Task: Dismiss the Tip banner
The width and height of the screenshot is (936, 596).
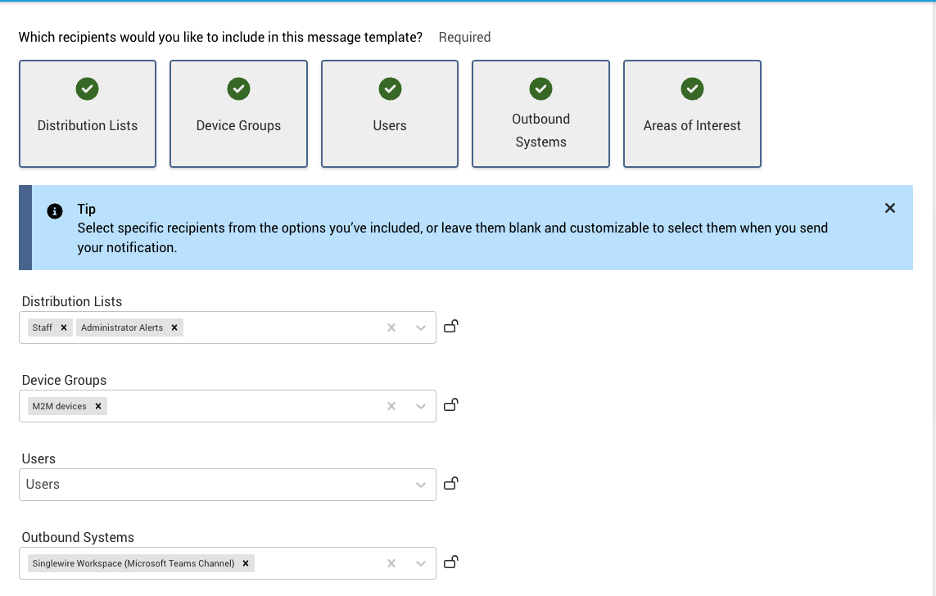Action: tap(890, 208)
